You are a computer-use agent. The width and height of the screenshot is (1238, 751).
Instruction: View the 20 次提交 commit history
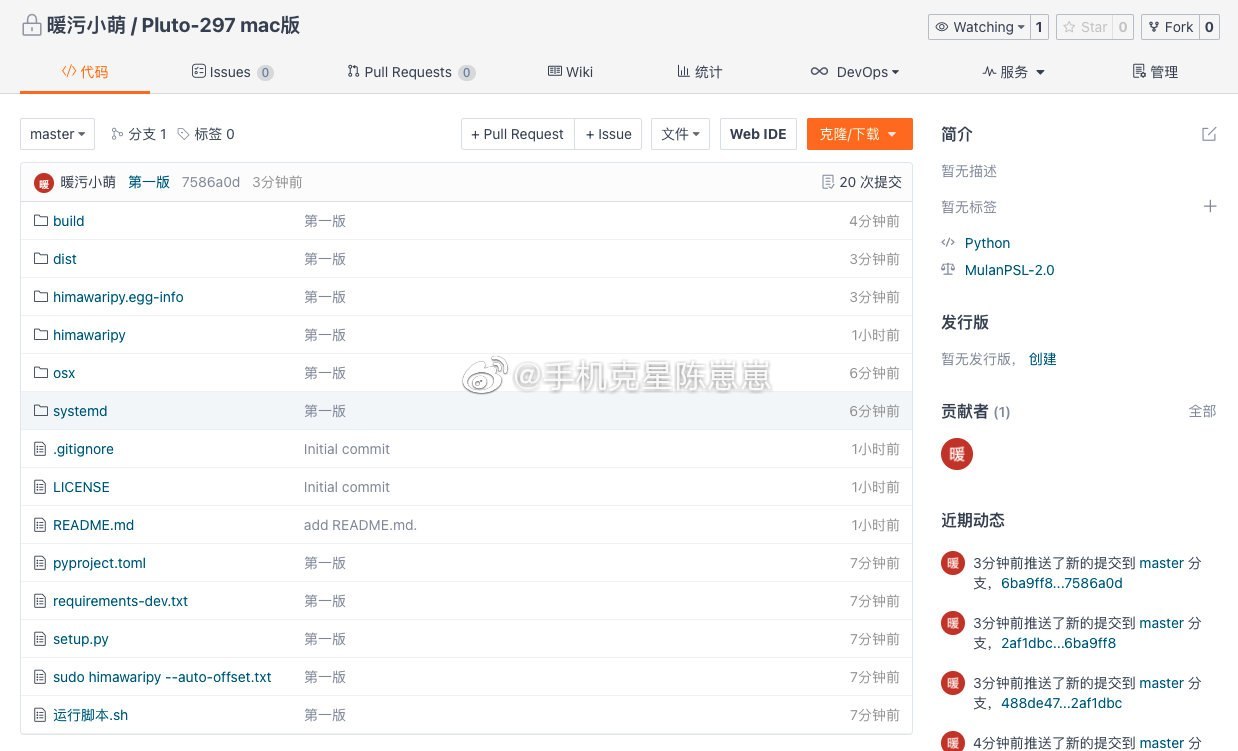(x=861, y=182)
